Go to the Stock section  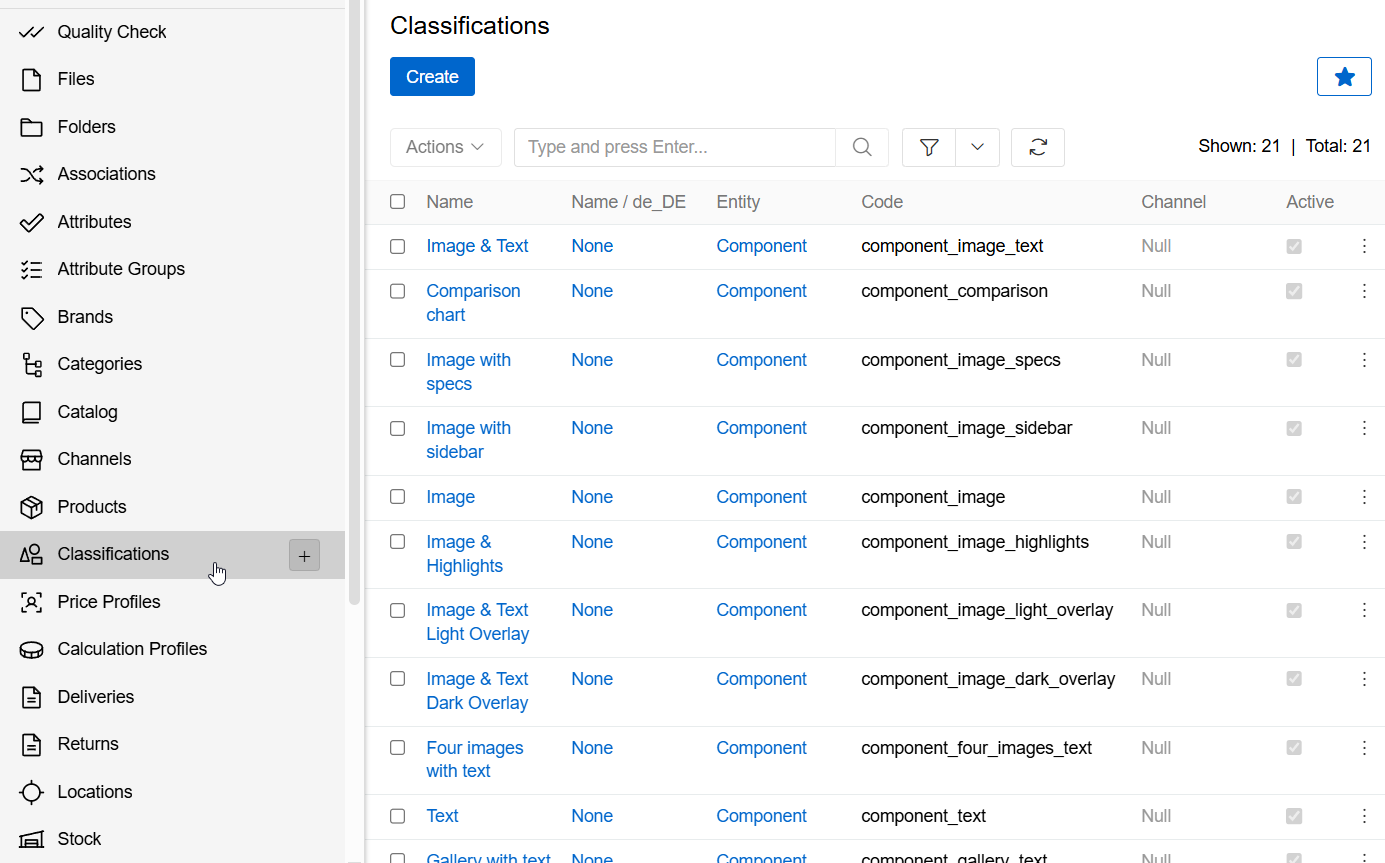point(79,839)
